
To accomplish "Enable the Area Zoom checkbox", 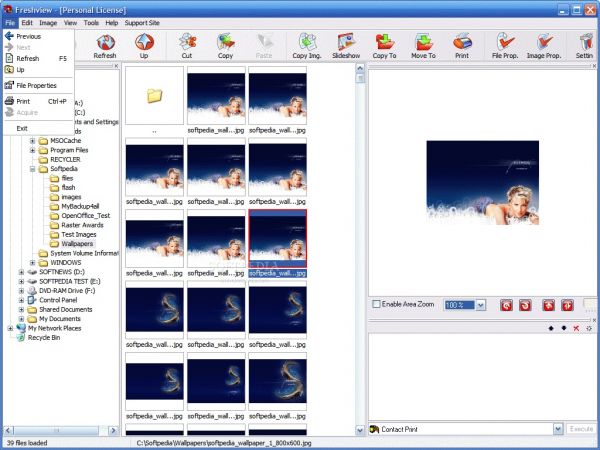I will (x=376, y=304).
